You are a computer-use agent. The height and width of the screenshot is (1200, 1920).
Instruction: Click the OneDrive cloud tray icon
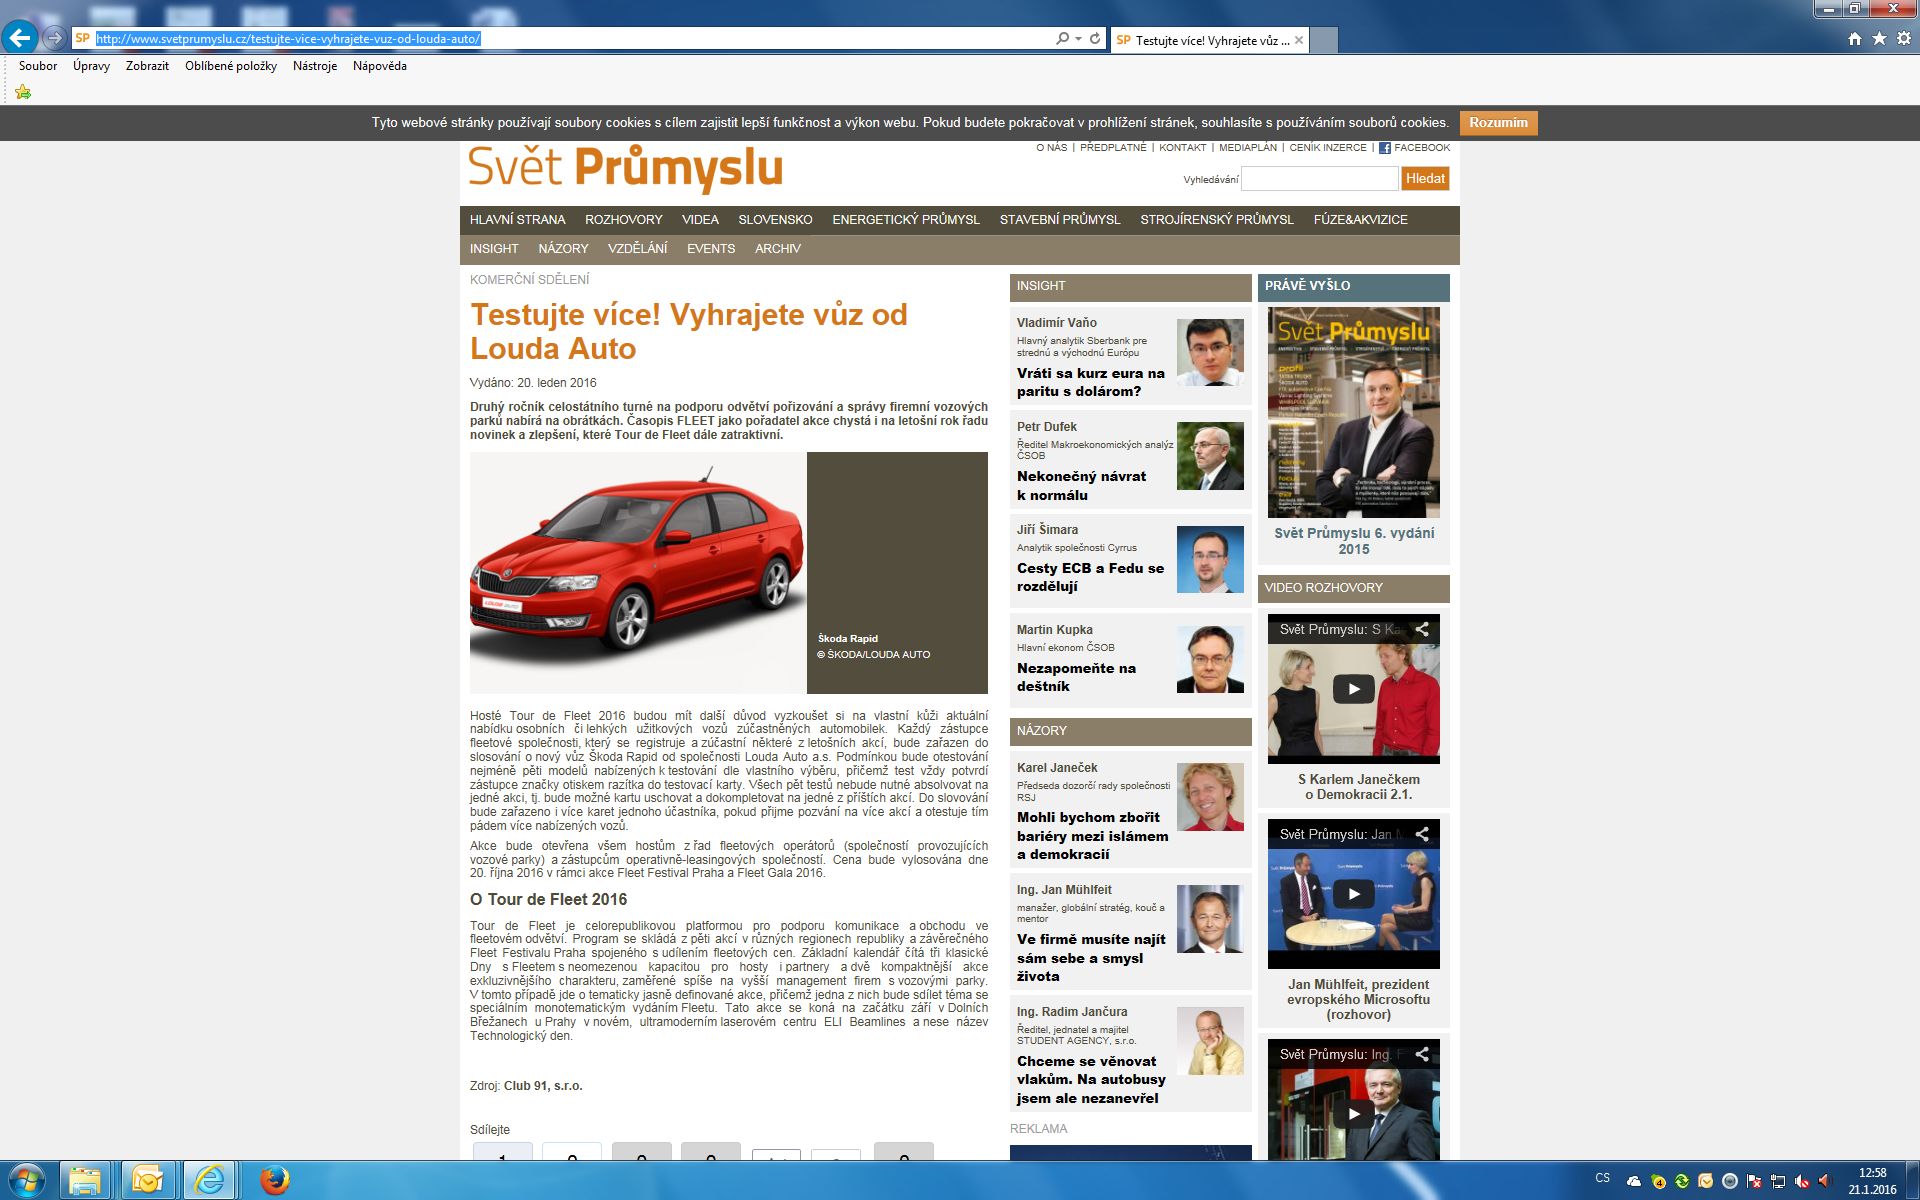pyautogui.click(x=1634, y=1182)
